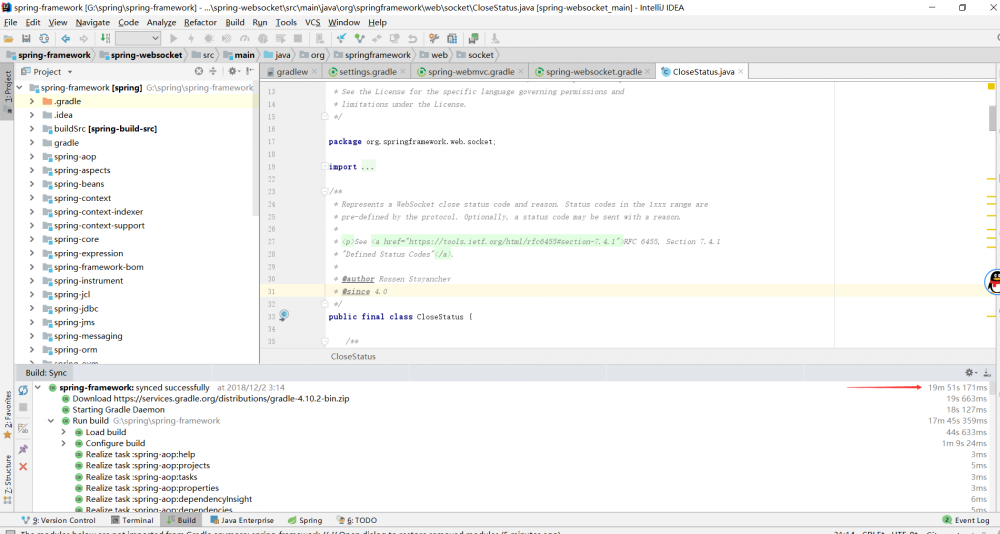Open the Refactor menu
The image size is (1000, 534).
click(200, 22)
